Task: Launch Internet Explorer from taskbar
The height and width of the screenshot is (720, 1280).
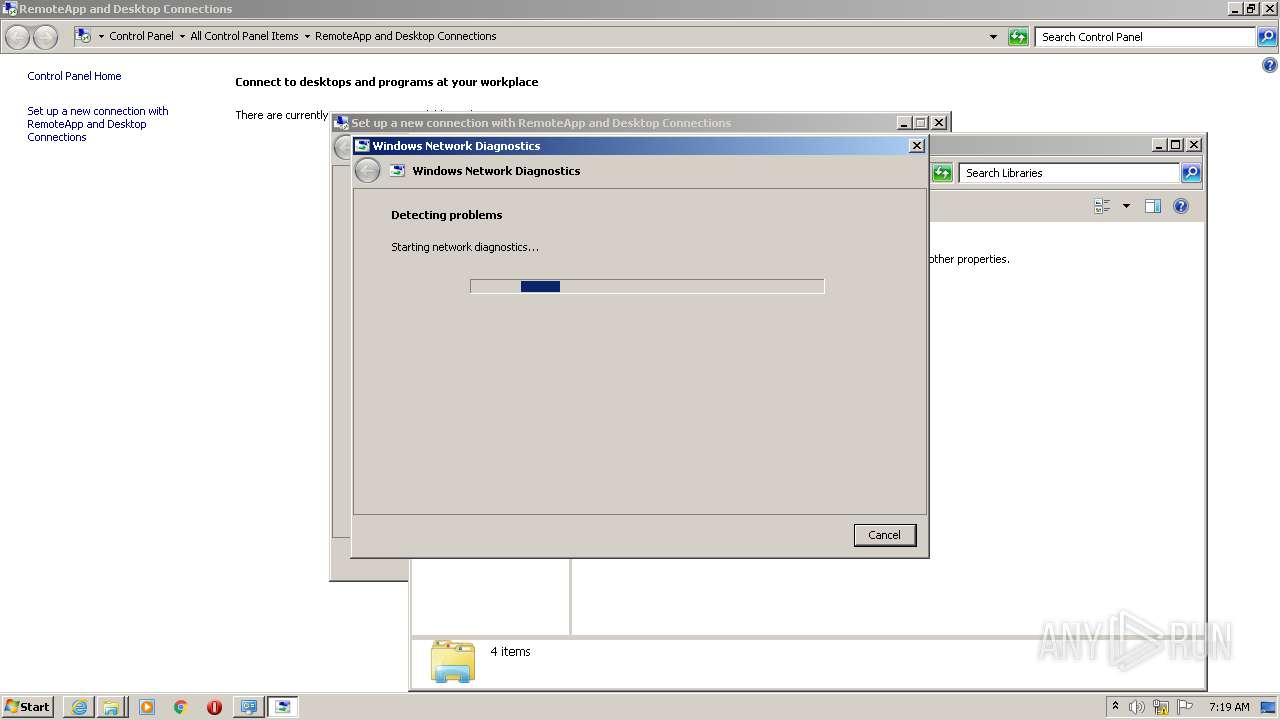Action: (x=79, y=707)
